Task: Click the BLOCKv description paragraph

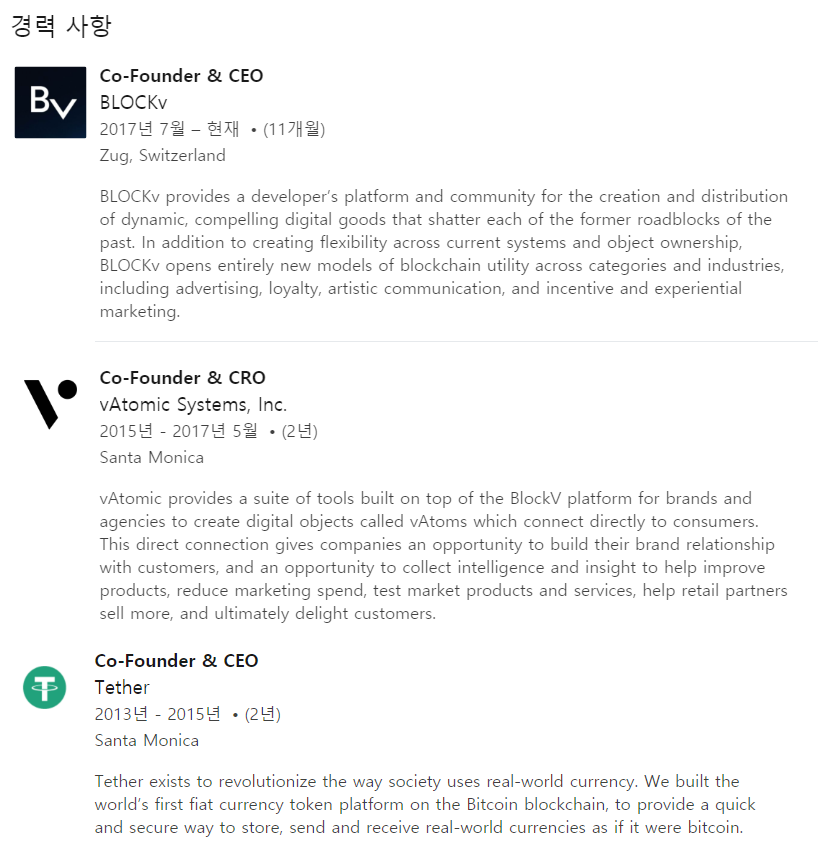Action: click(443, 254)
